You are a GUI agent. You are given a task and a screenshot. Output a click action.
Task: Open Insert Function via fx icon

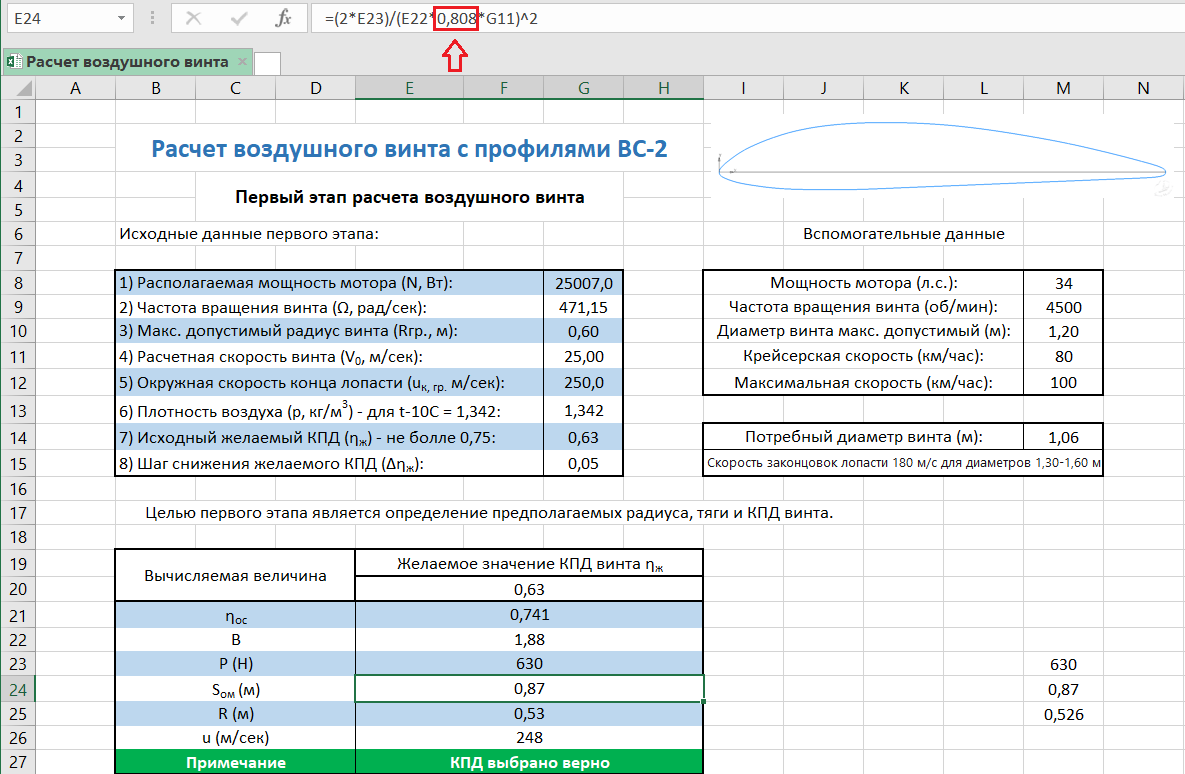[283, 18]
